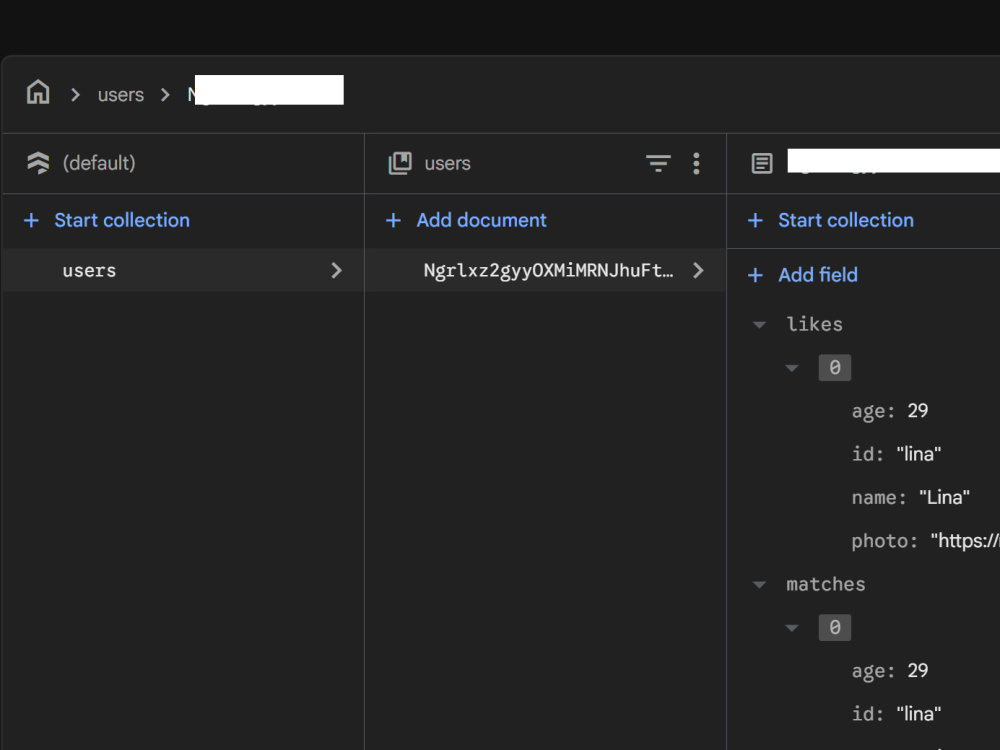Collapse item 0 under likes
The image size is (1000, 750).
[791, 368]
